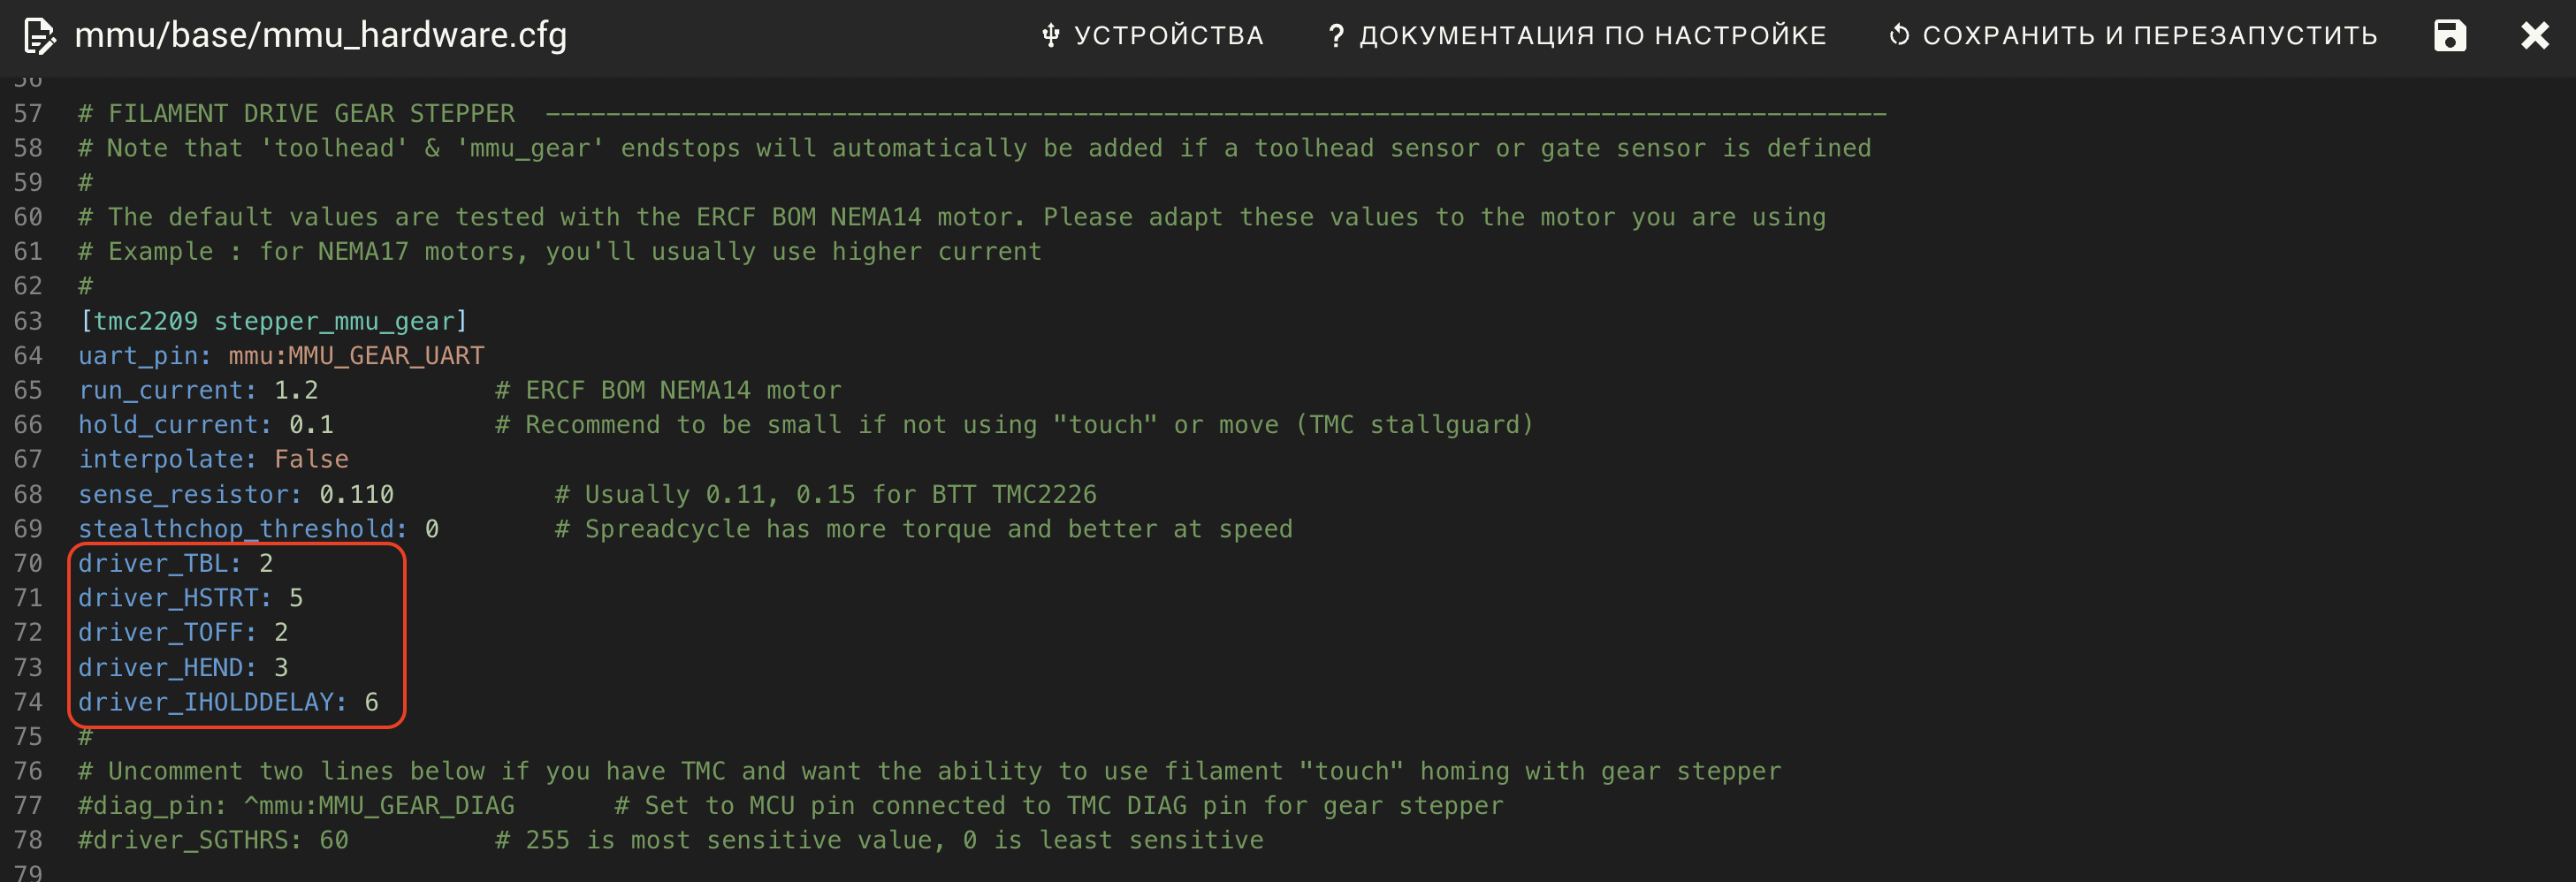The image size is (2576, 882).
Task: Close the config file editor
Action: tap(2534, 36)
